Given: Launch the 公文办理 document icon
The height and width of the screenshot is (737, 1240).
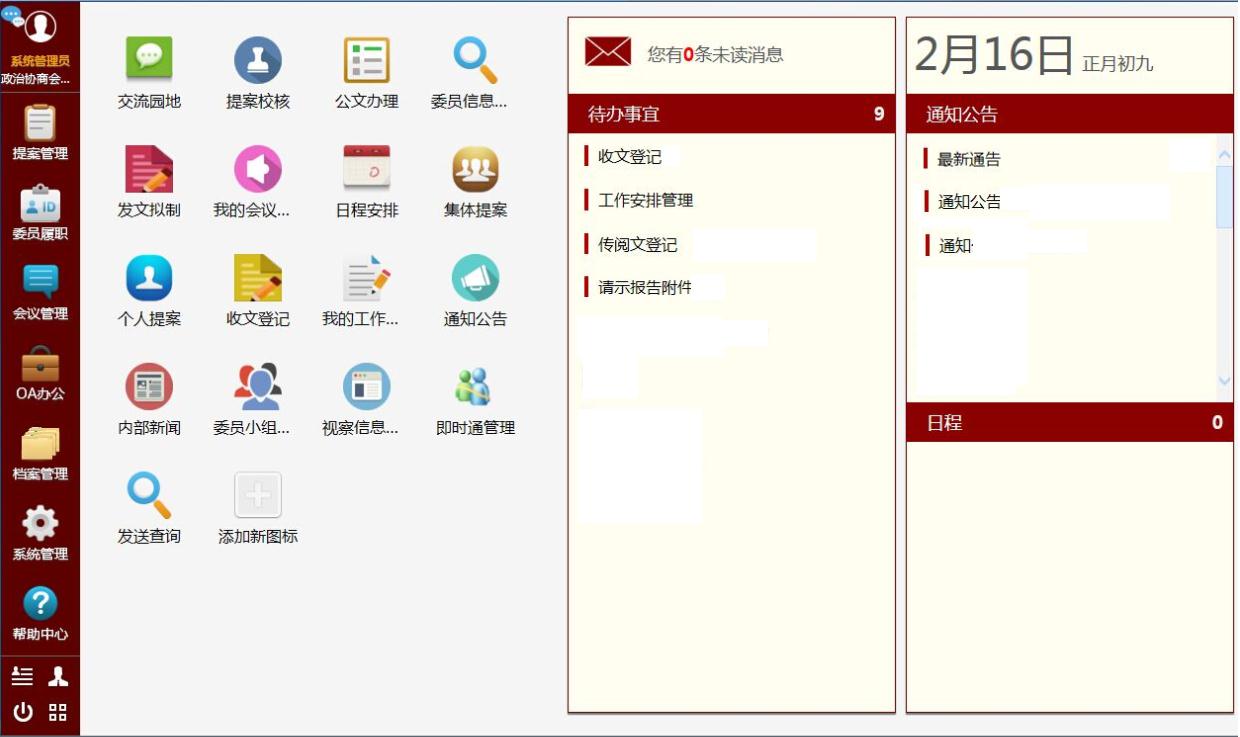Looking at the screenshot, I should click(x=367, y=60).
